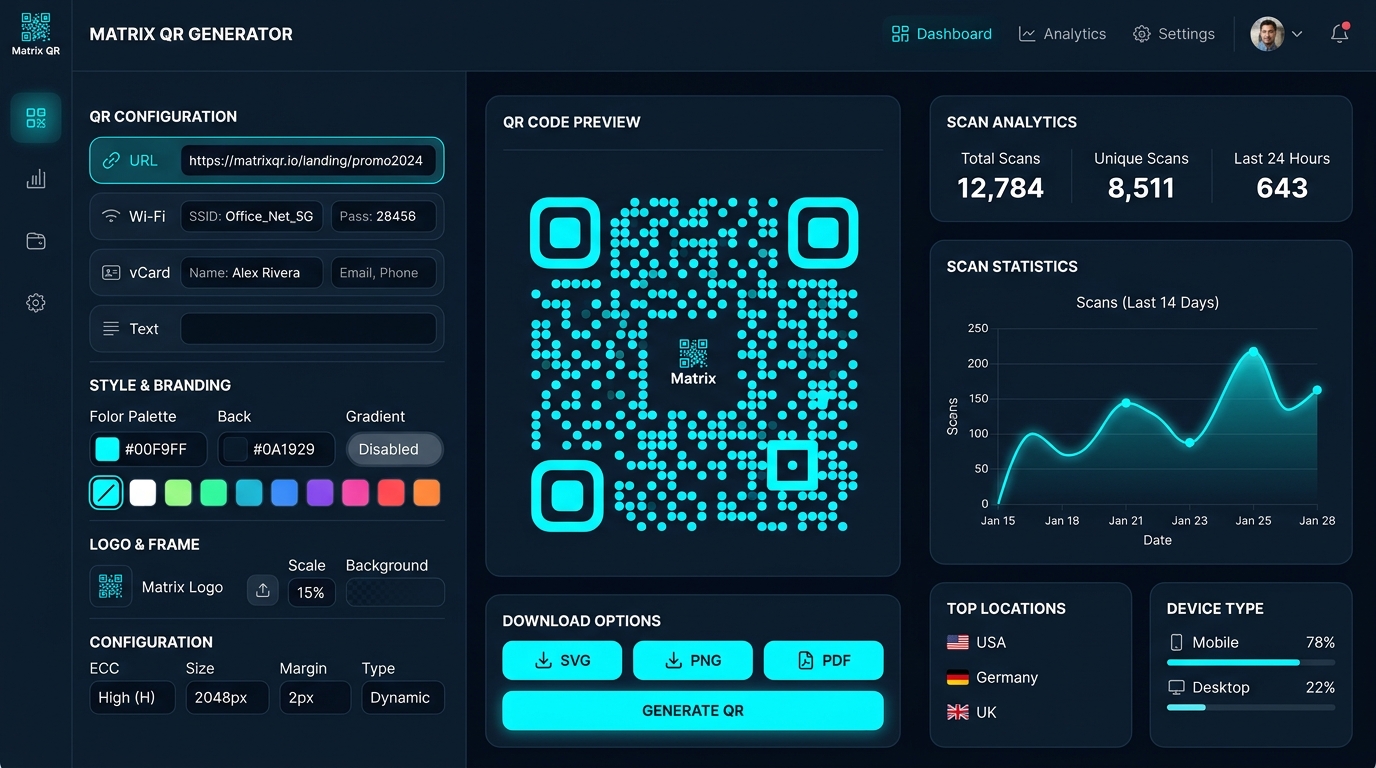Click the URL input field
This screenshot has width=1376, height=768.
point(308,160)
